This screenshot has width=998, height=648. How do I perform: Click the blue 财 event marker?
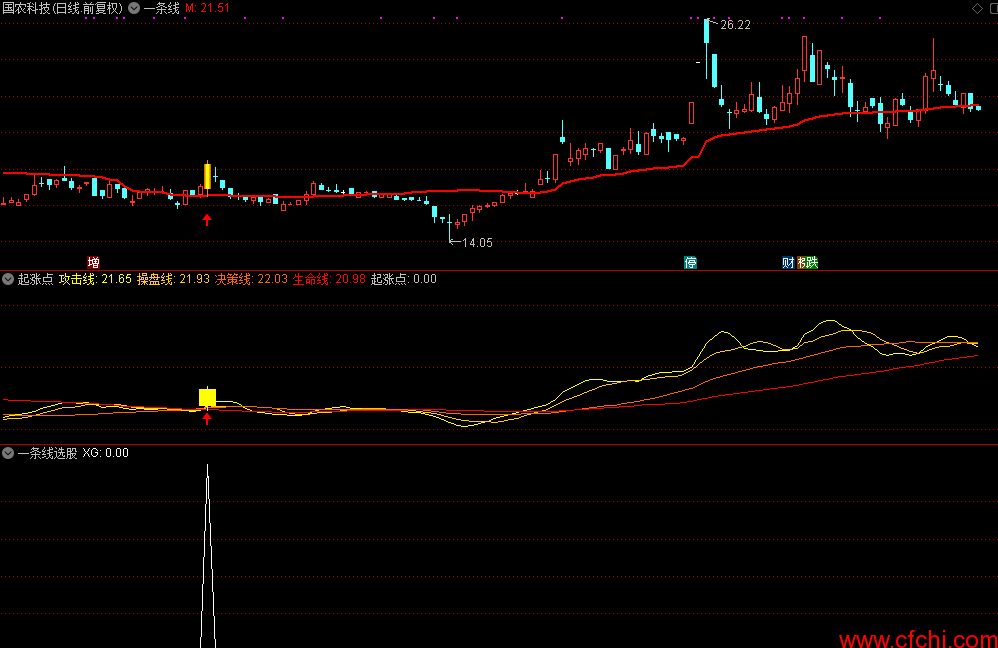click(x=788, y=262)
